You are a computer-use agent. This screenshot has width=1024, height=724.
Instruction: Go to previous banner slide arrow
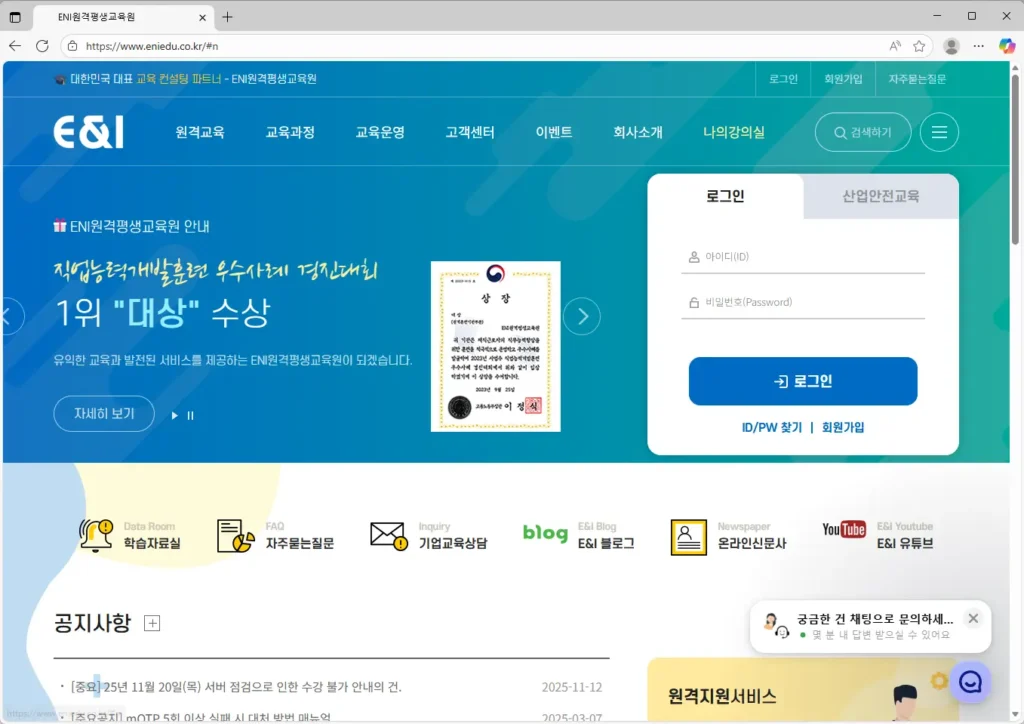[9, 317]
